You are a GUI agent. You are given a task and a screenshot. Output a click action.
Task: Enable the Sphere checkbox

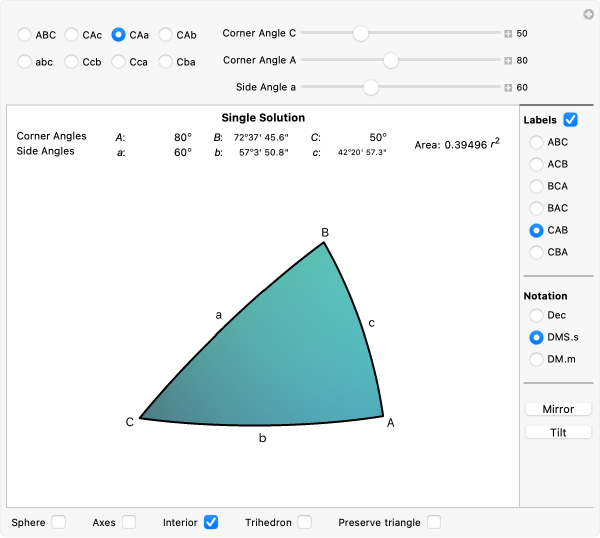tap(59, 522)
